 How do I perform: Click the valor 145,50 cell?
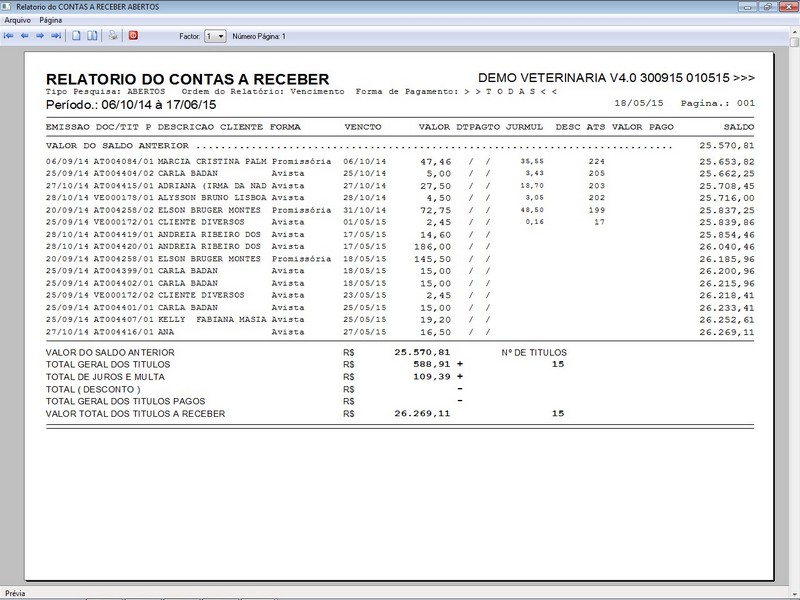point(433,259)
